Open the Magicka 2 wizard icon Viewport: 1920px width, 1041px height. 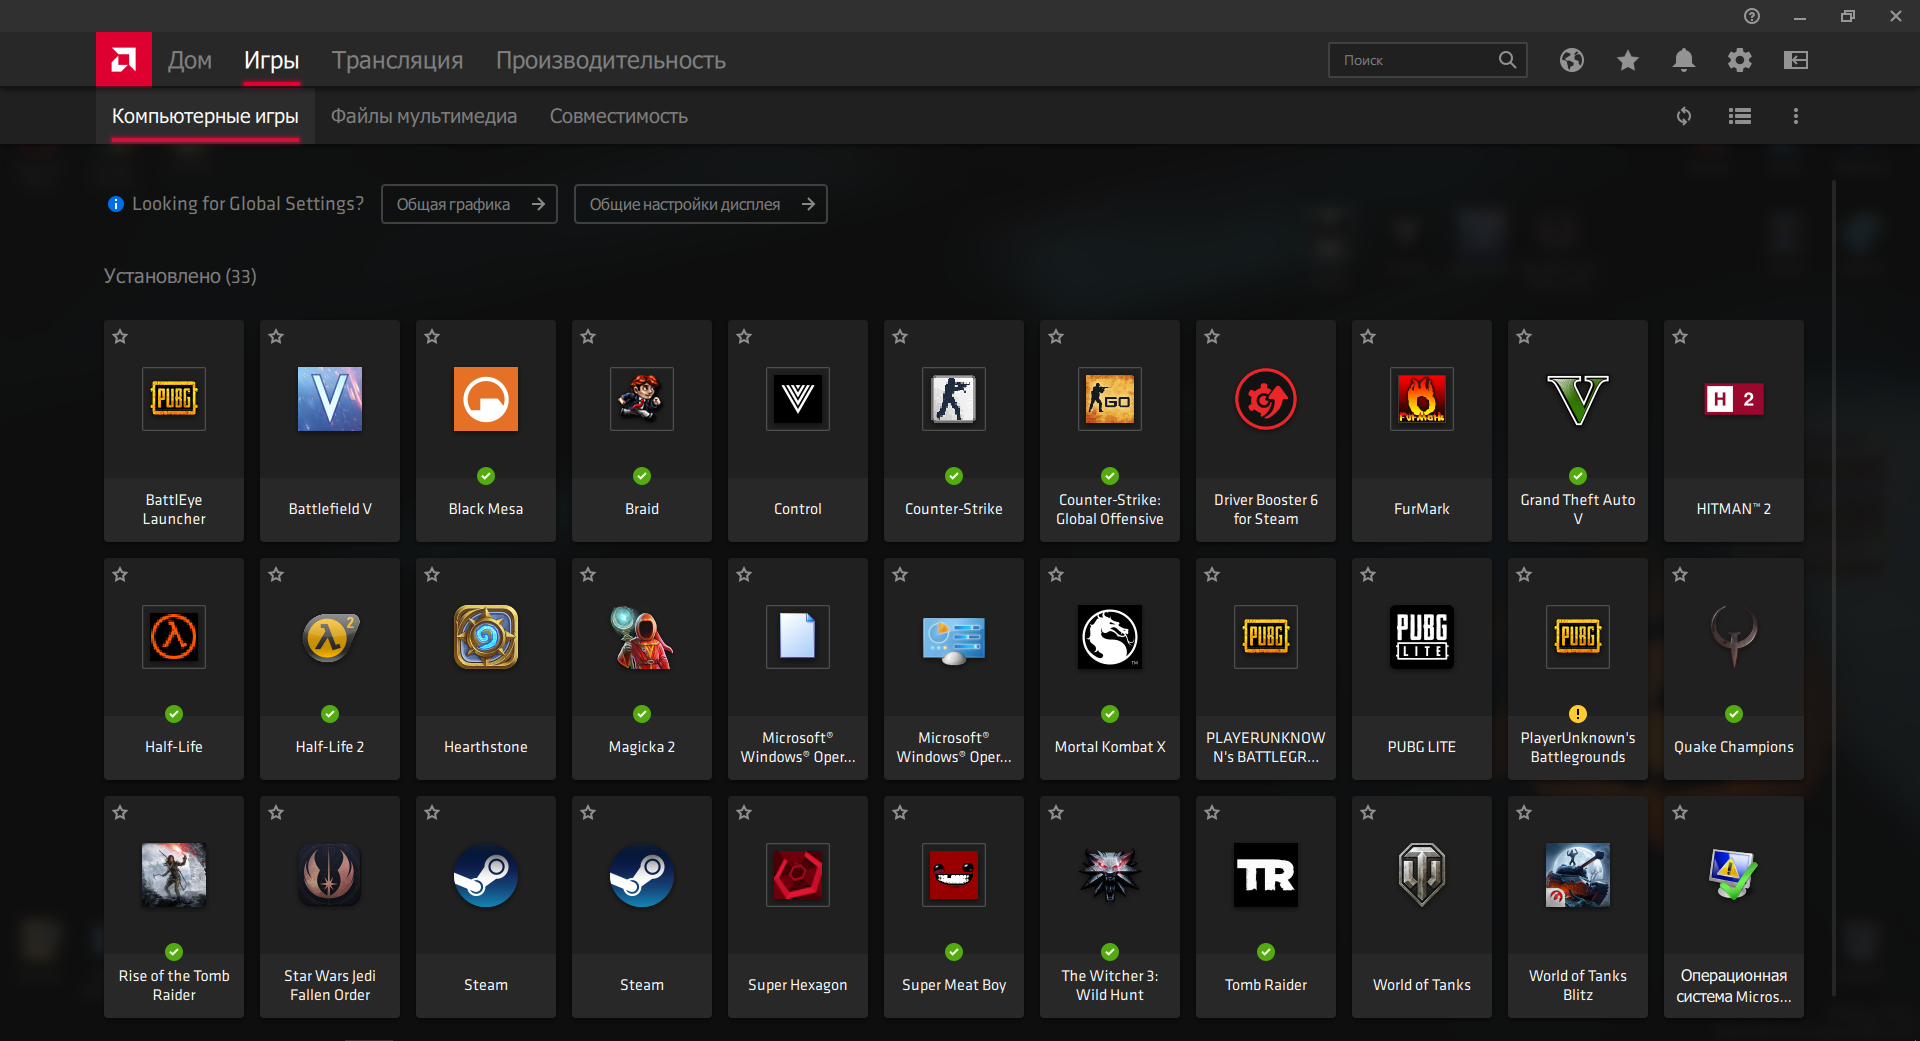(x=642, y=637)
